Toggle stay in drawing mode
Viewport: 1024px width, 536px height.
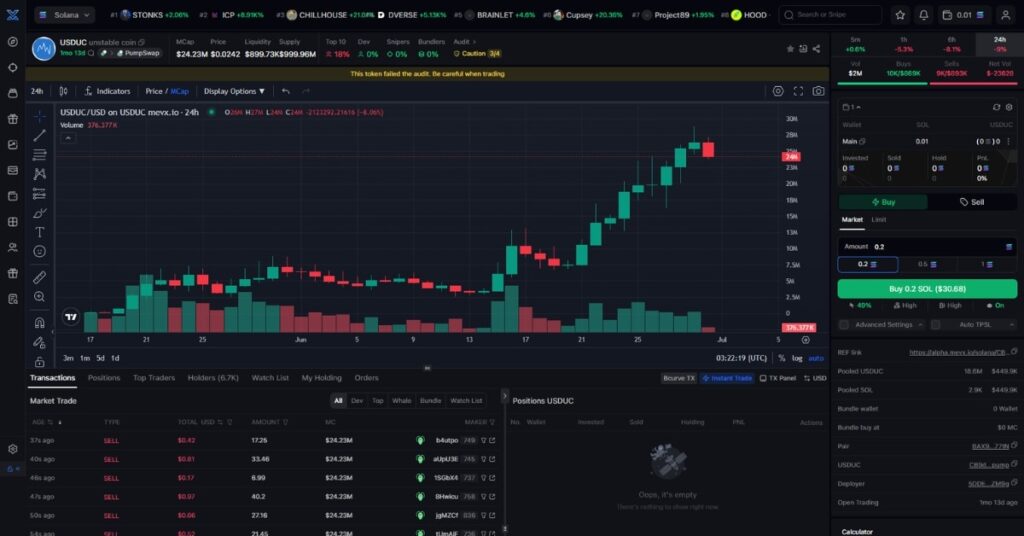40,342
